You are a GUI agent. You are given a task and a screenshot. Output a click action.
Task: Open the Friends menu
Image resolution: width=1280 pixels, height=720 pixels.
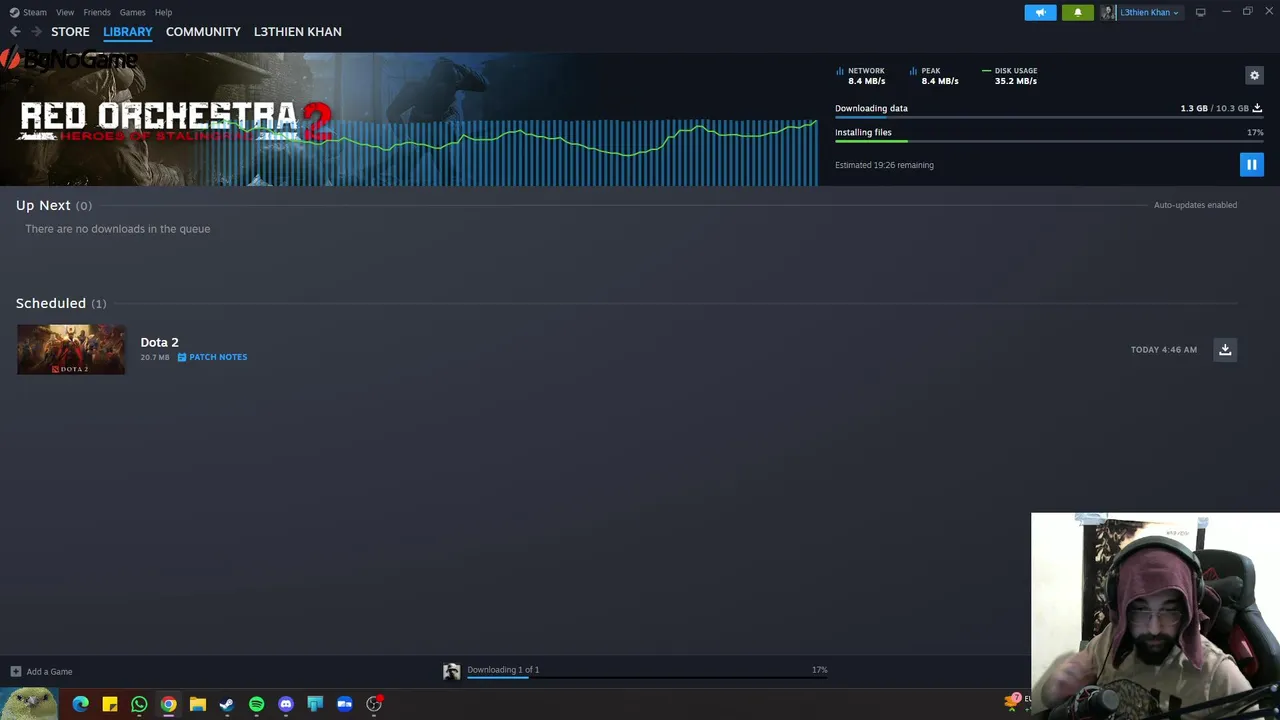pyautogui.click(x=97, y=12)
